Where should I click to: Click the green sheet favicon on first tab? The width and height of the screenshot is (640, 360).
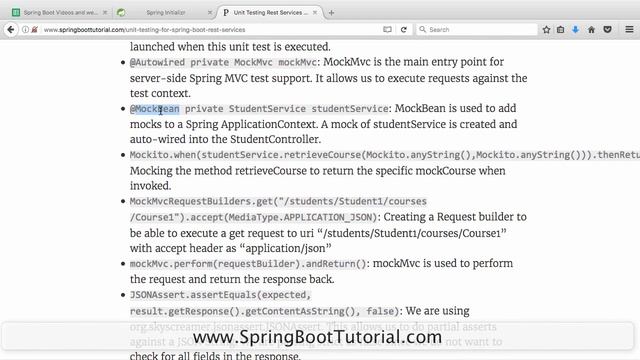16,13
